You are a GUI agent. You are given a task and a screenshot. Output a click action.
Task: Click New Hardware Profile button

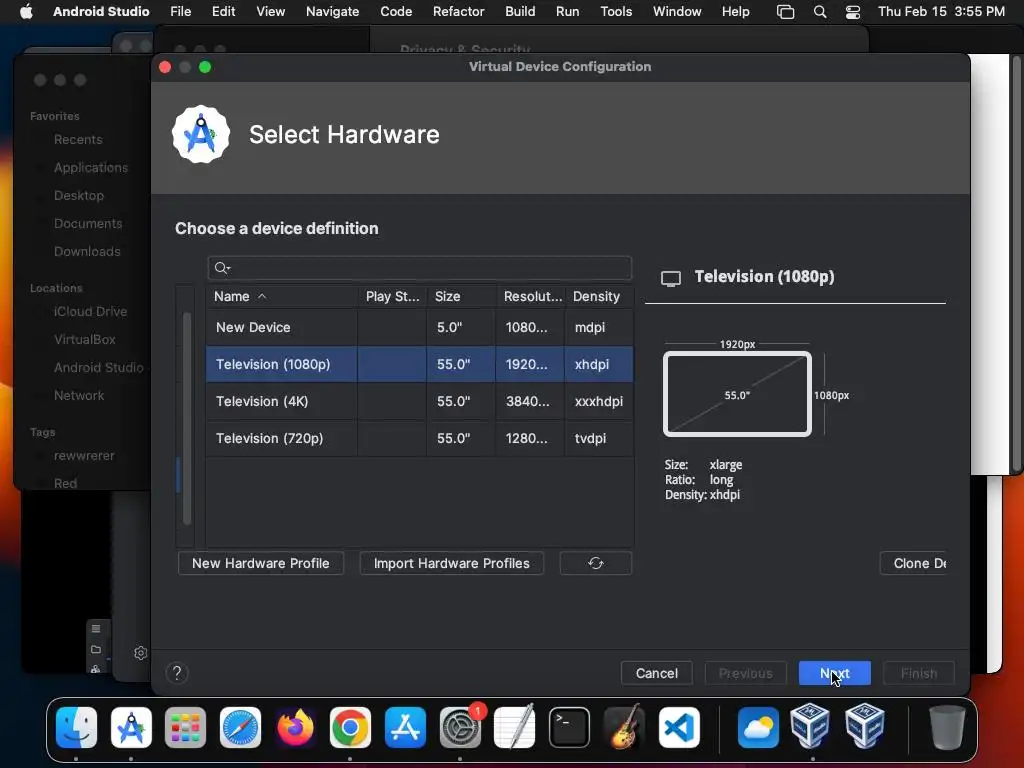tap(261, 563)
